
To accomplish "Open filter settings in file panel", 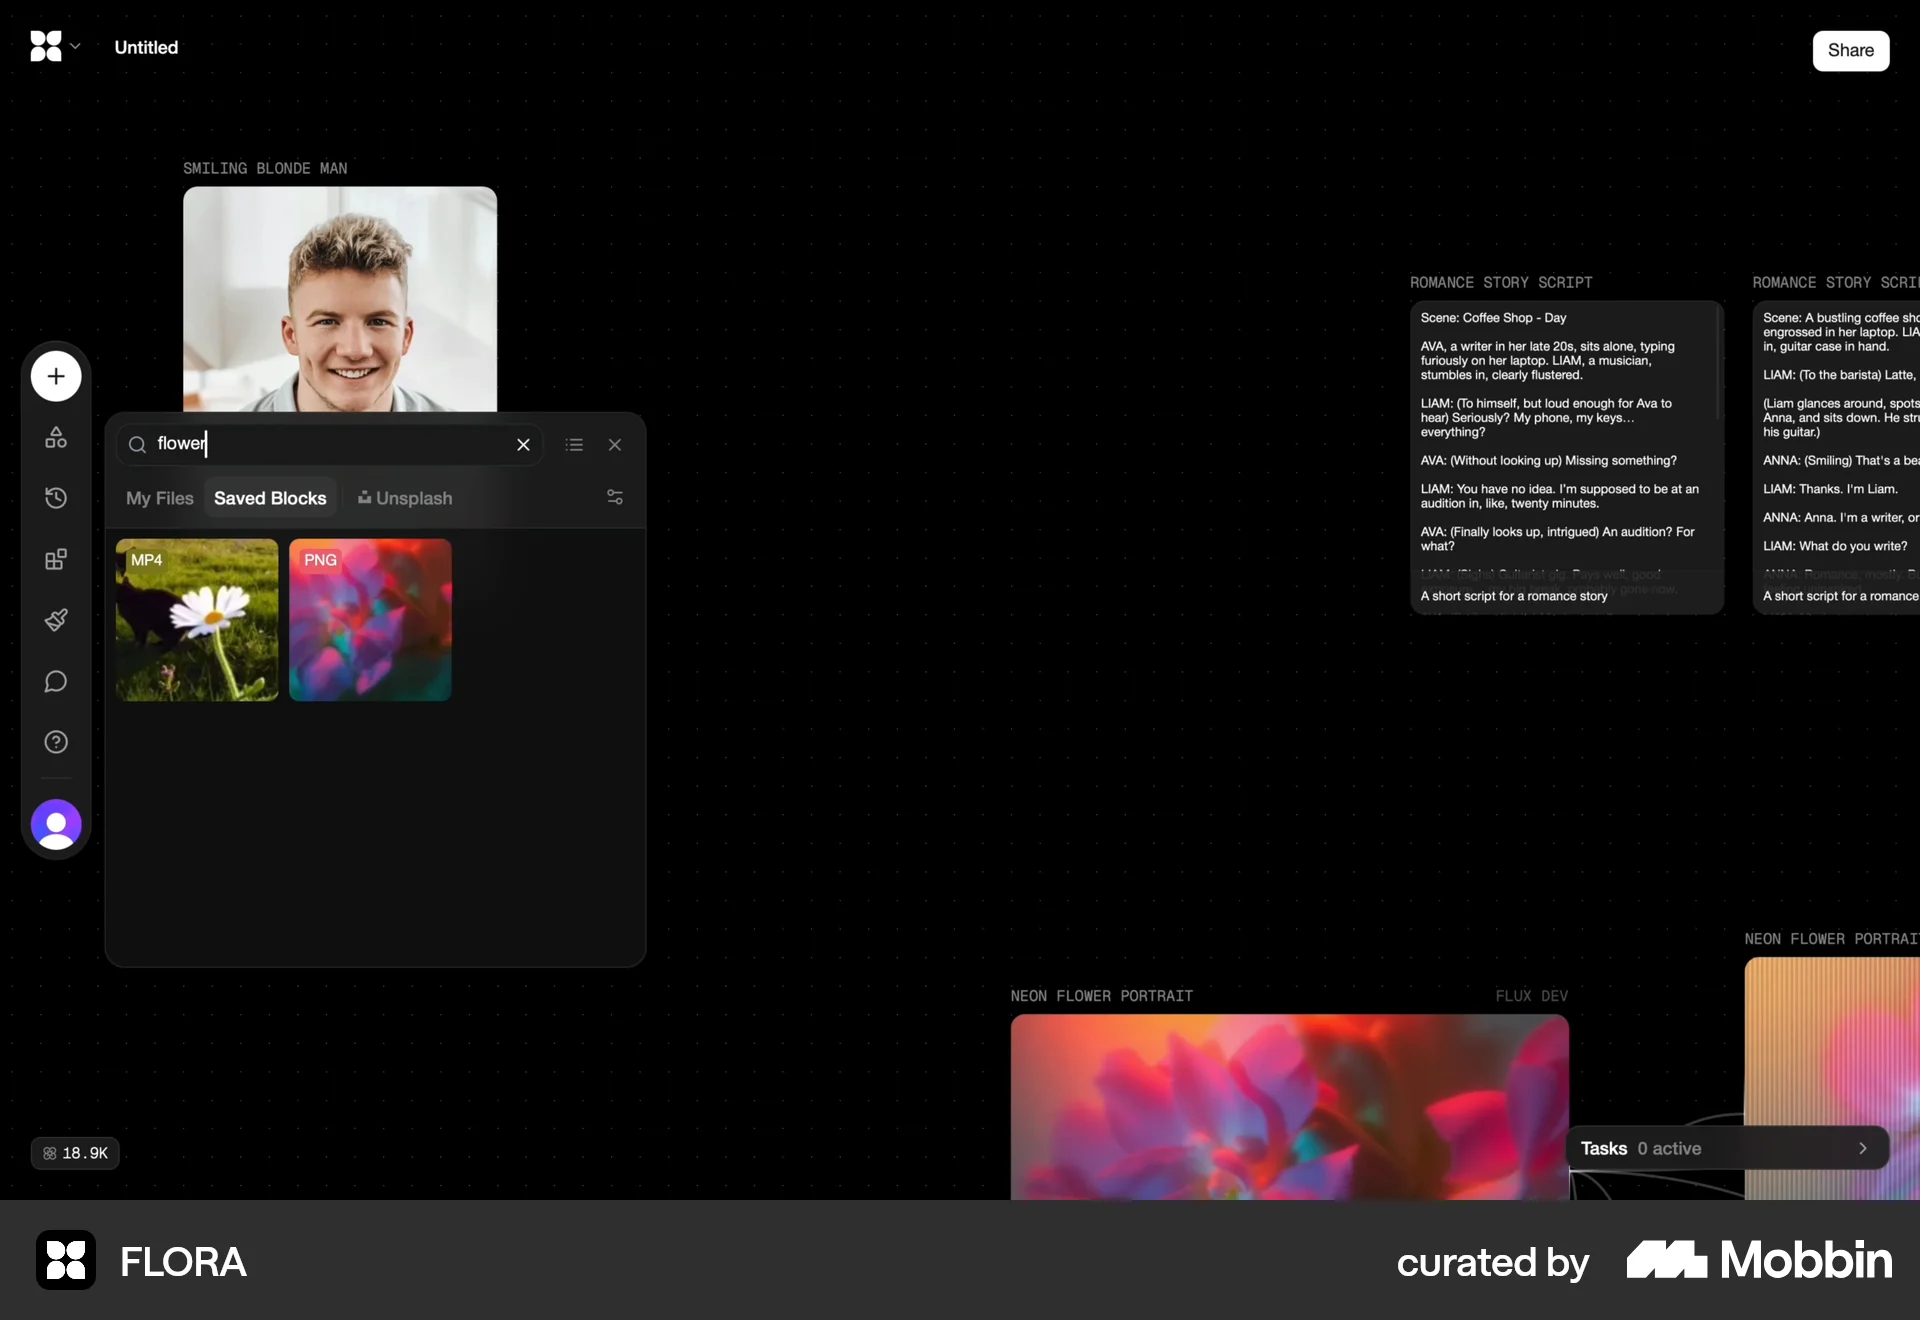I will coord(615,497).
